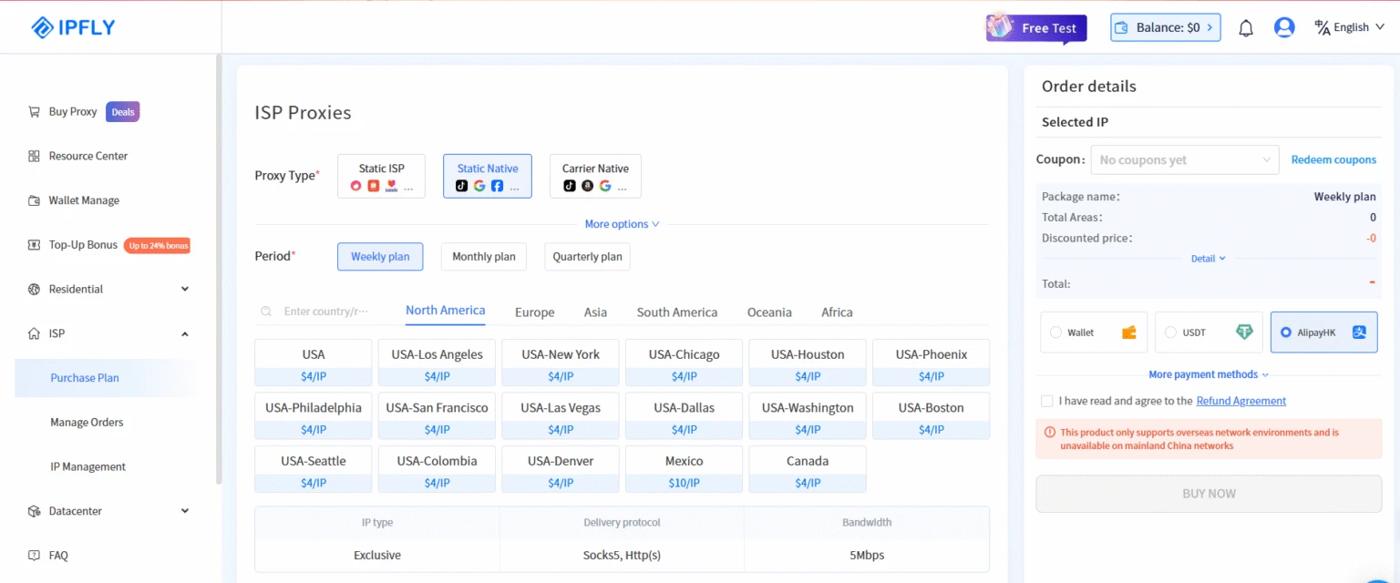Choose the Monthly plan period
This screenshot has height=583, width=1400.
pyautogui.click(x=484, y=257)
